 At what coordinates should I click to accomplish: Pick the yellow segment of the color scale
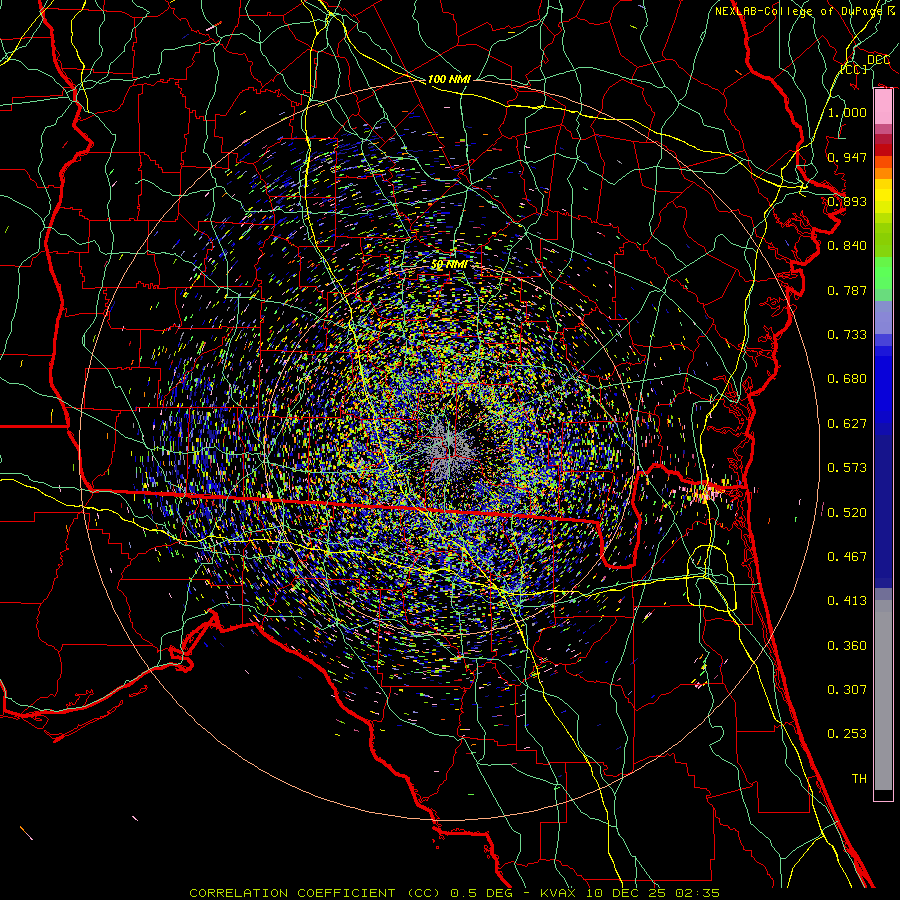click(x=883, y=196)
